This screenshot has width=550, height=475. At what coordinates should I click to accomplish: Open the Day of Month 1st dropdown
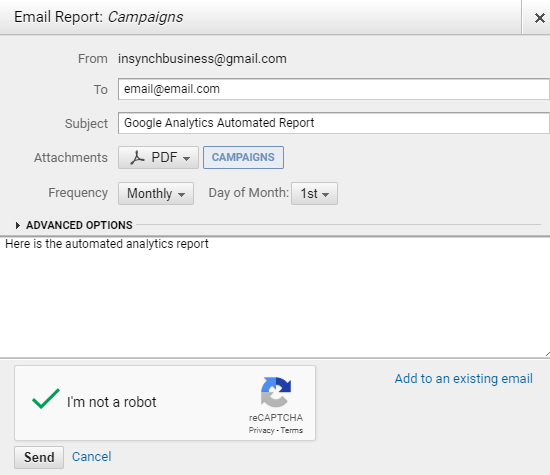(314, 193)
